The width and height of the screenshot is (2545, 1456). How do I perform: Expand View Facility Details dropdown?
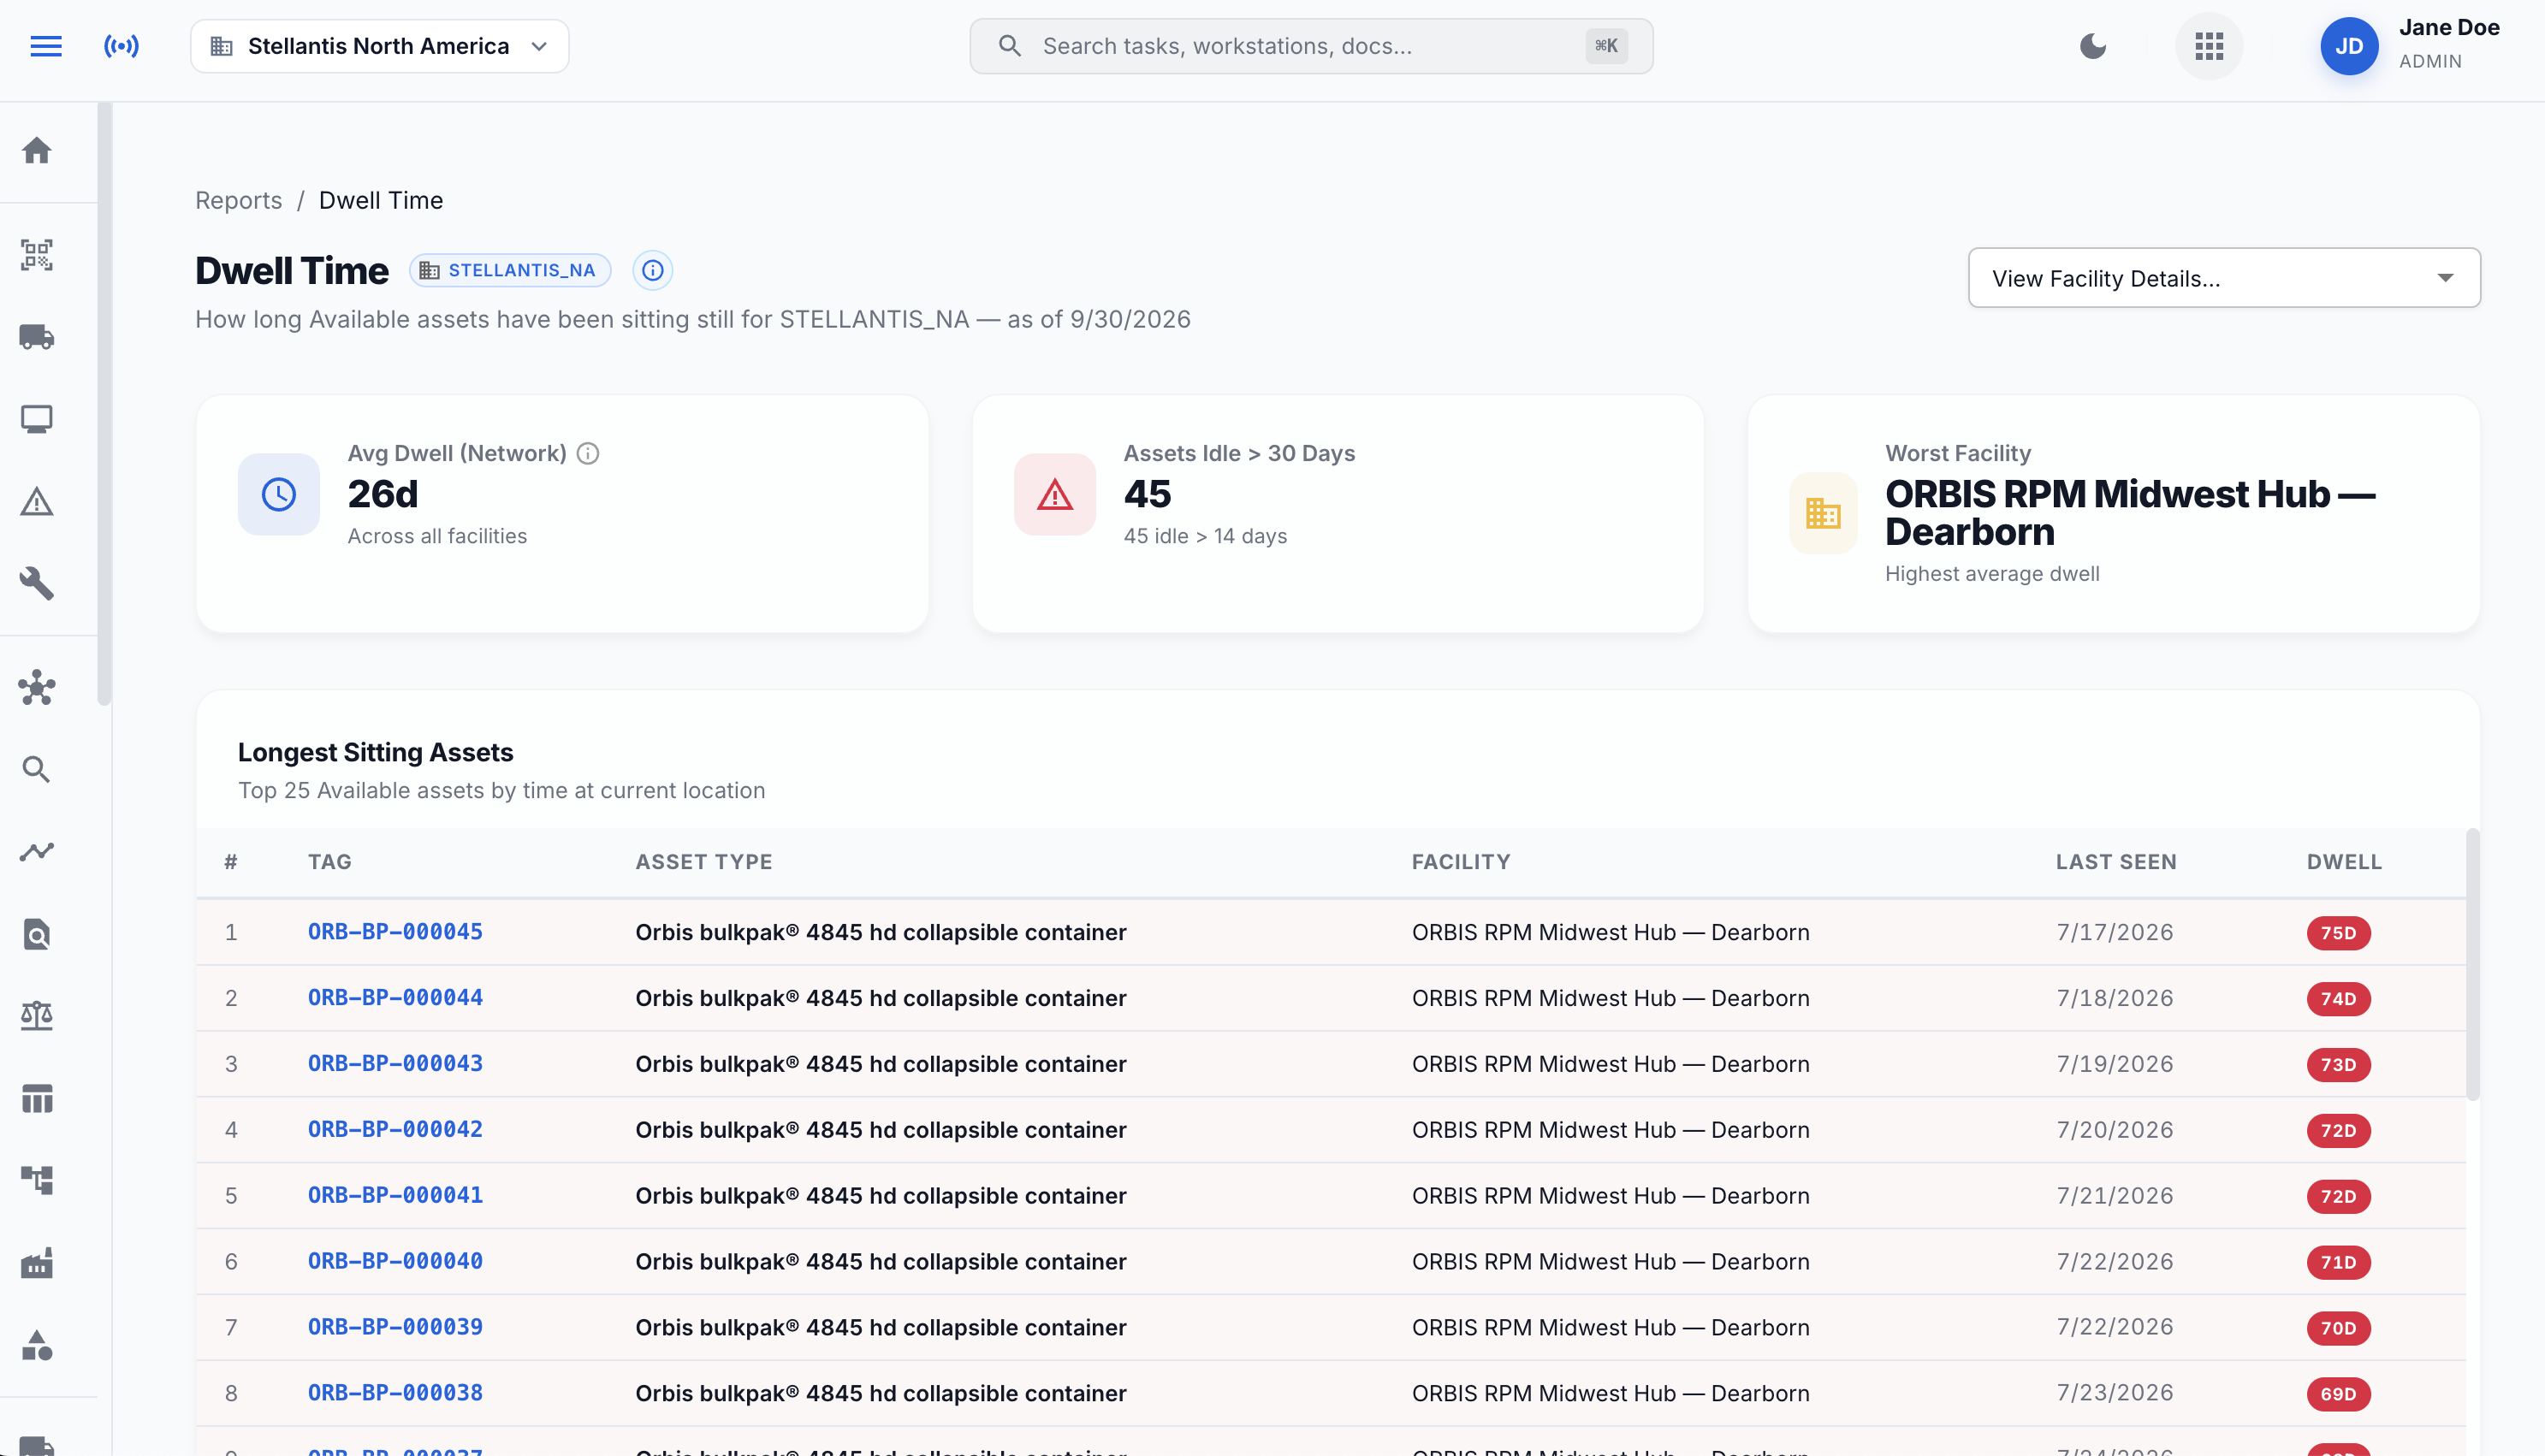[2224, 278]
